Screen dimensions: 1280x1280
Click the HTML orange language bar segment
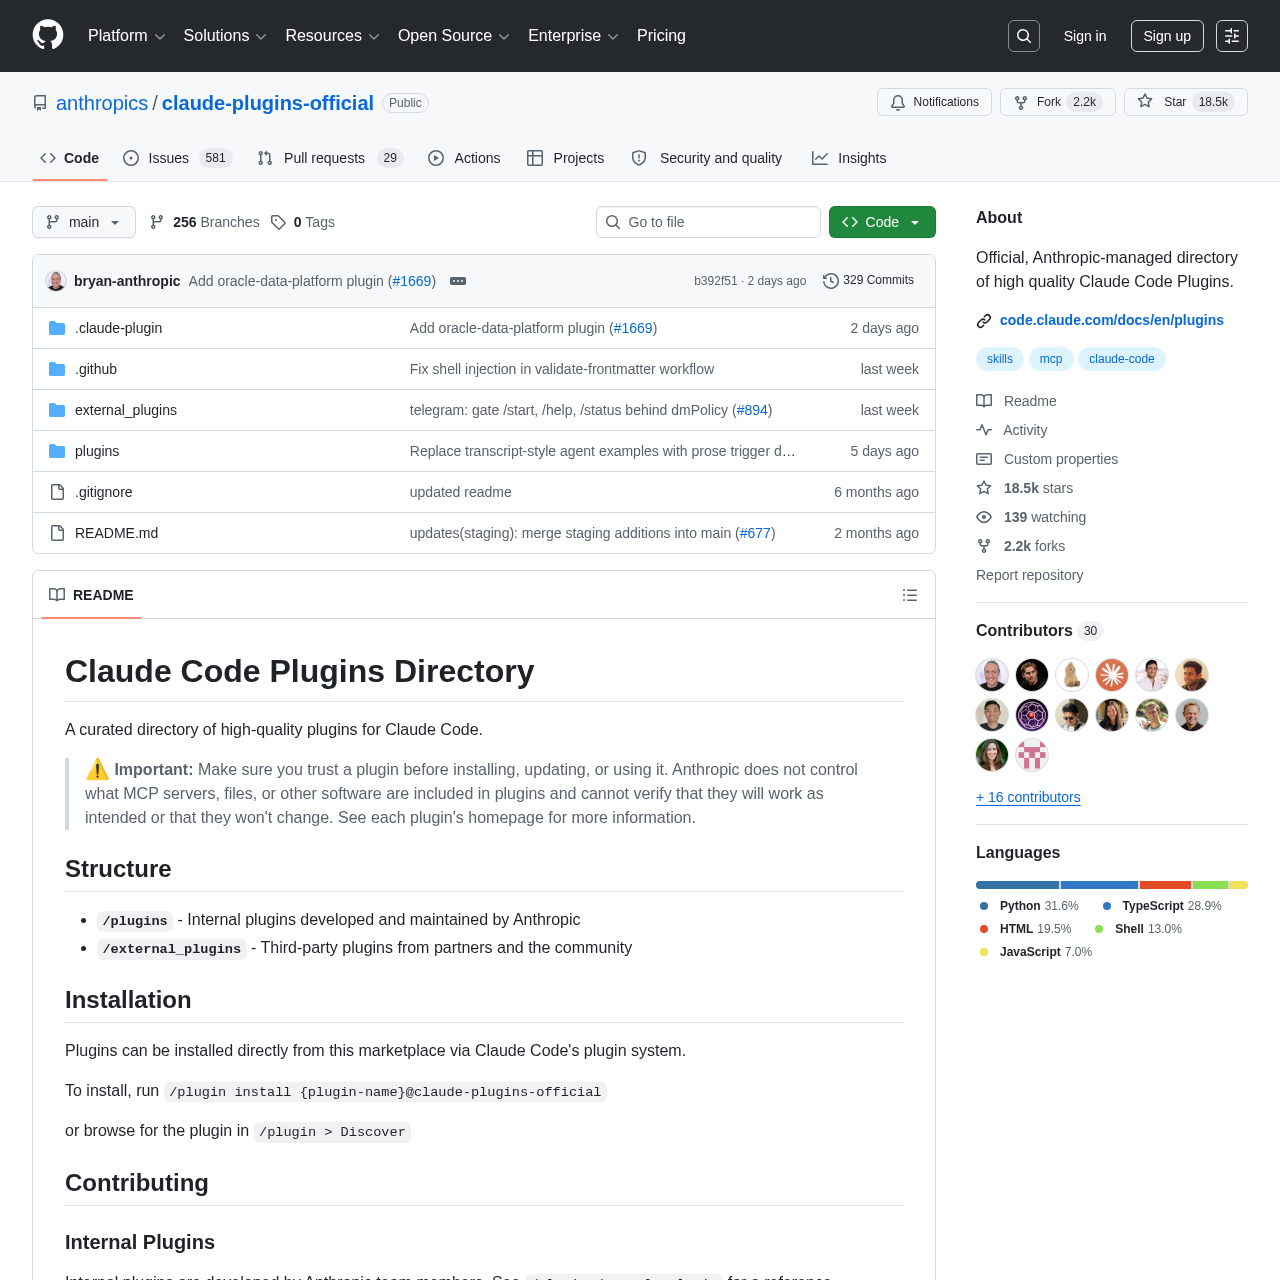(x=1165, y=885)
